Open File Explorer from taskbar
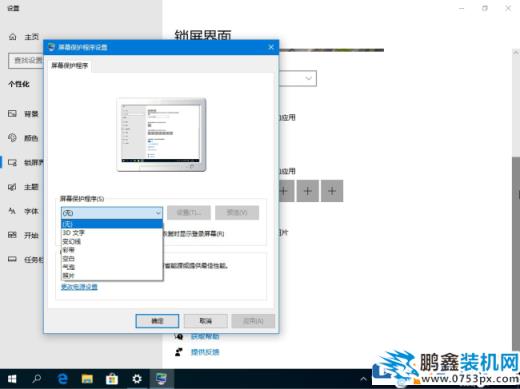Viewport: 520px width, 389px height. (87, 379)
